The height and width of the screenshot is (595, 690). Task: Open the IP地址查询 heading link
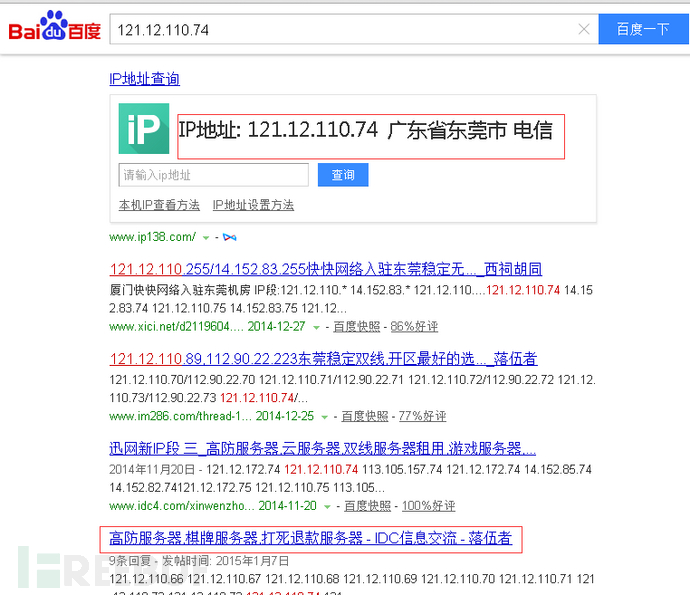click(x=144, y=79)
